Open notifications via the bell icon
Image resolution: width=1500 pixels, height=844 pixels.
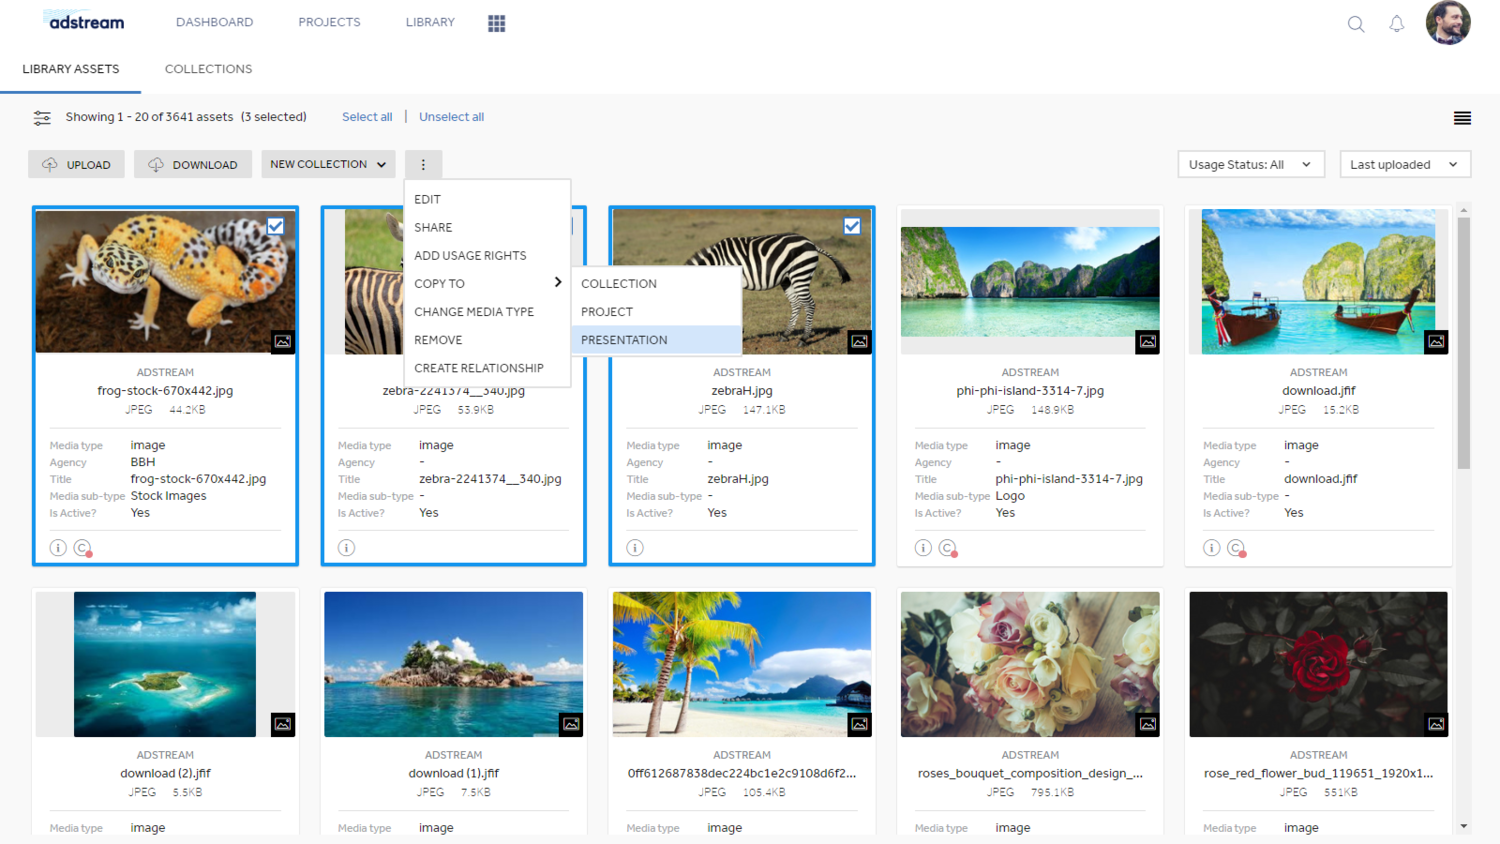[1398, 23]
